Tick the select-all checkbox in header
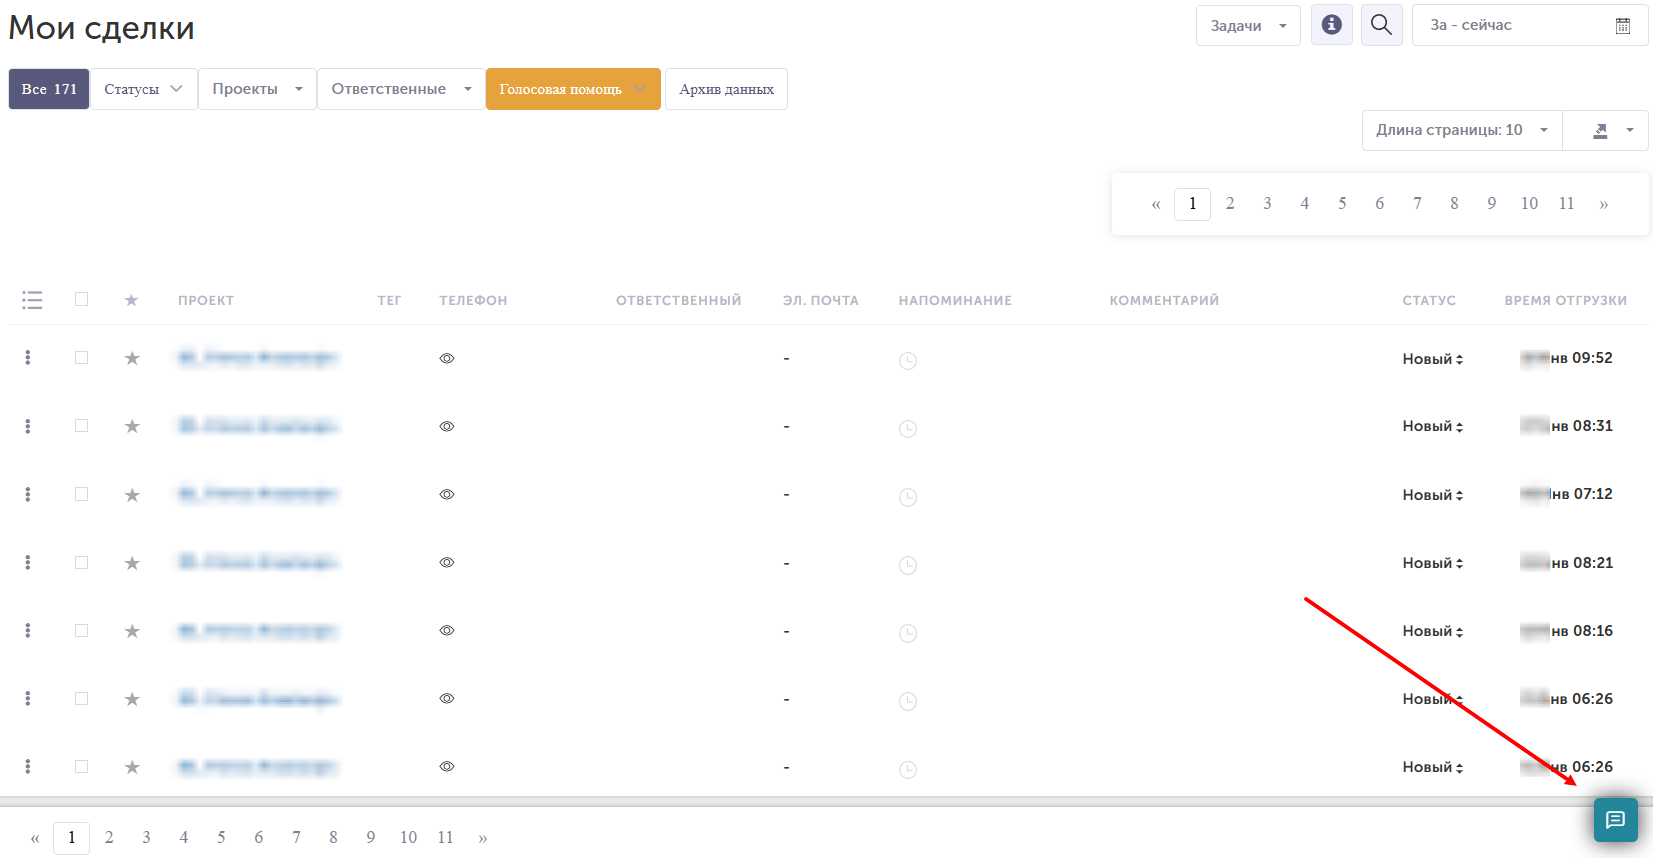Viewport: 1653px width, 858px height. pyautogui.click(x=82, y=299)
